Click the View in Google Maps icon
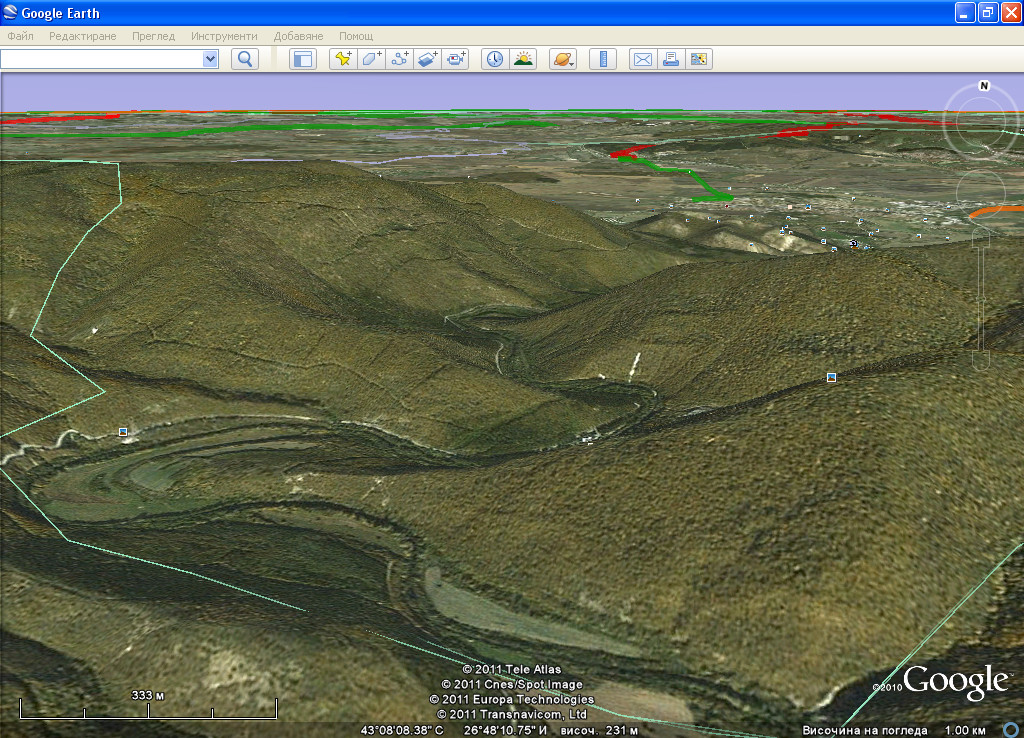 pyautogui.click(x=698, y=59)
